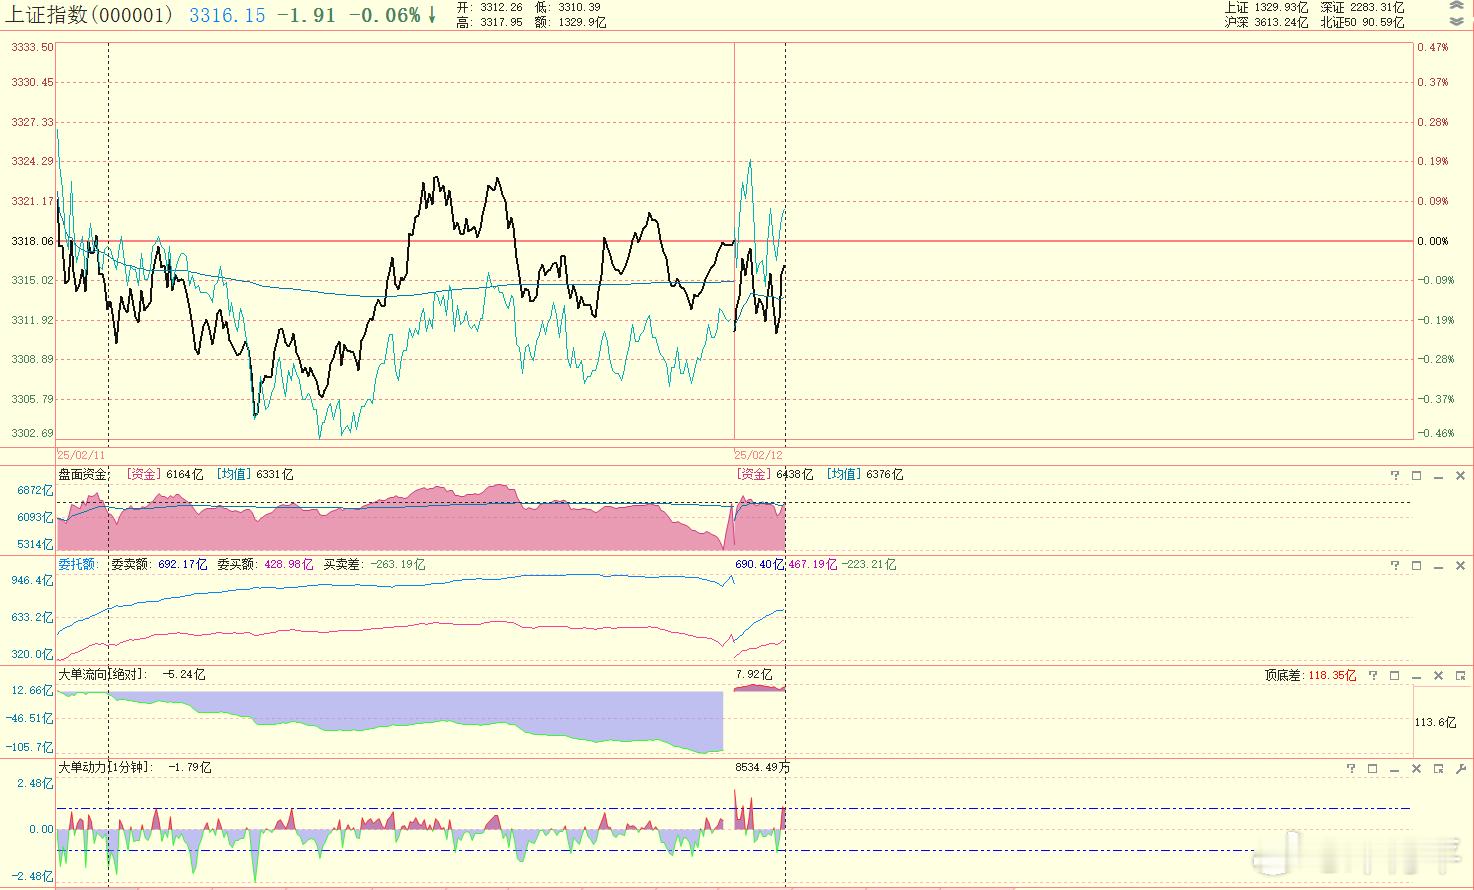
Task: Click the pop-out icon of 大单动力 panel
Action: (1439, 768)
